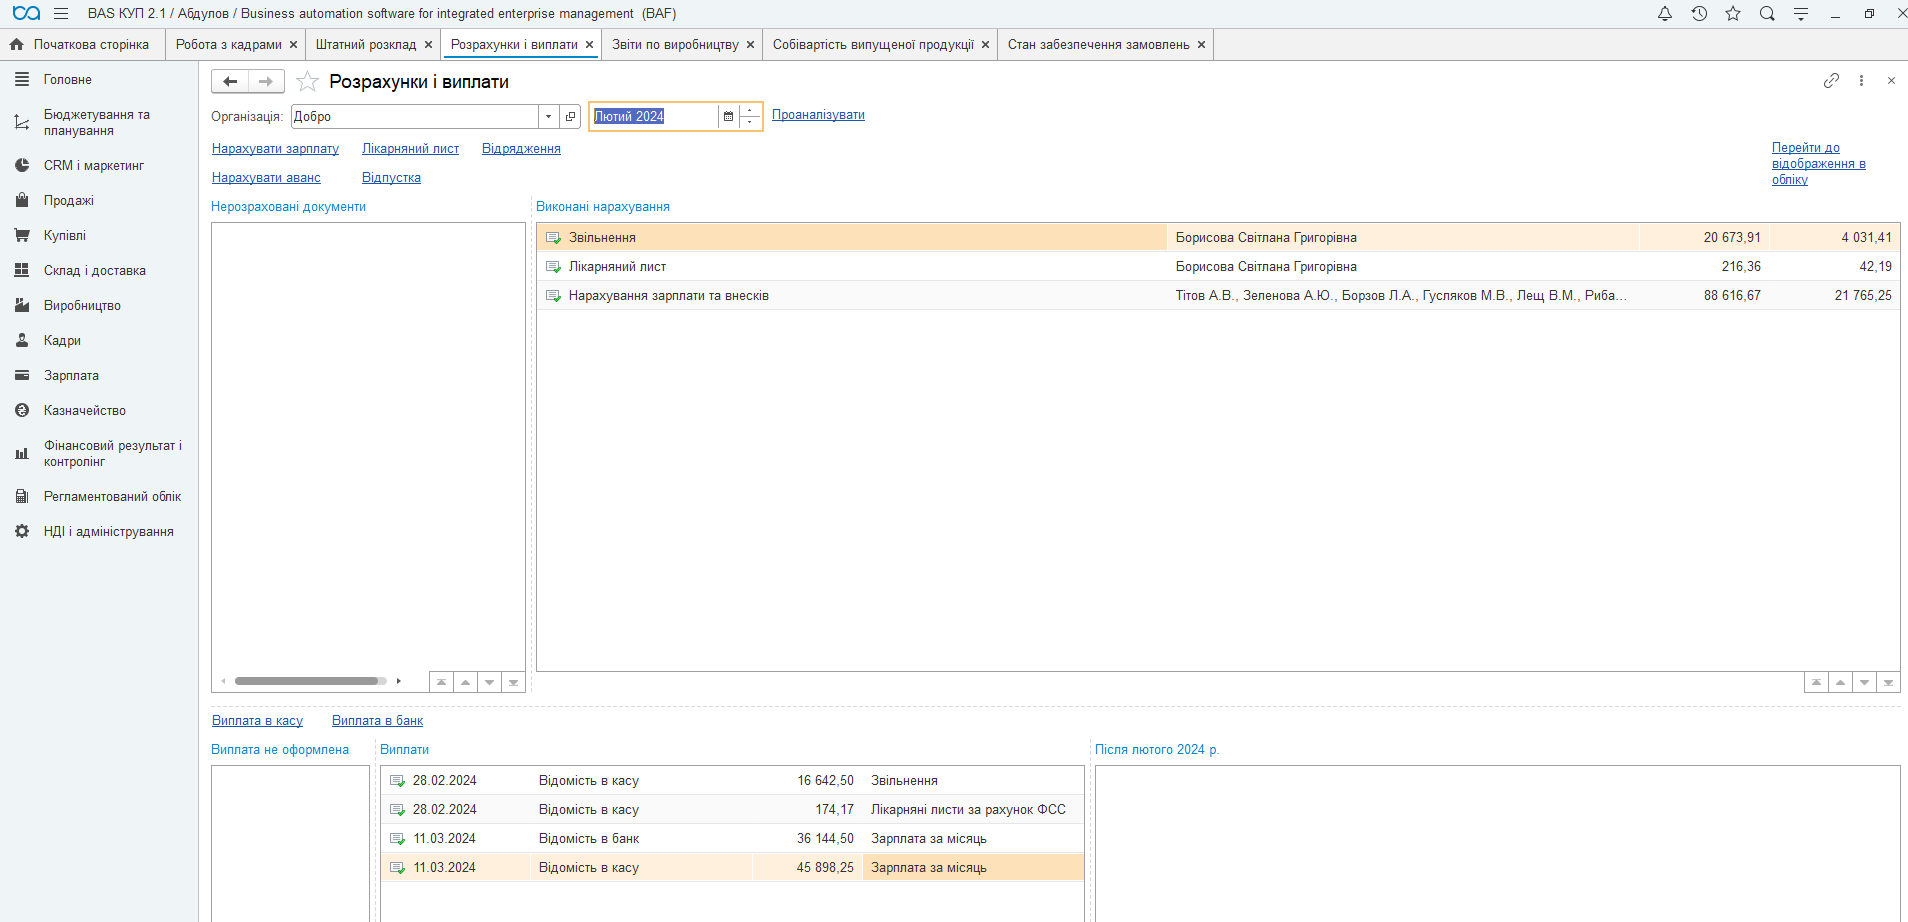
Task: Open the more actions kebab menu
Action: click(1861, 81)
